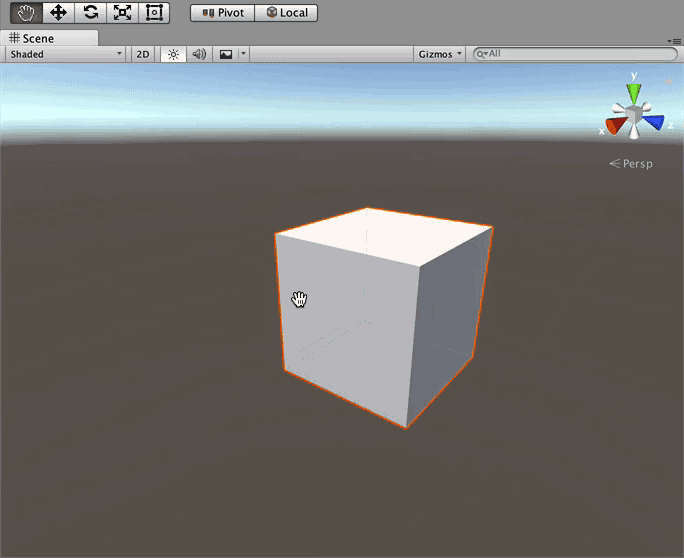Open the Gizmos dropdown

(439, 54)
